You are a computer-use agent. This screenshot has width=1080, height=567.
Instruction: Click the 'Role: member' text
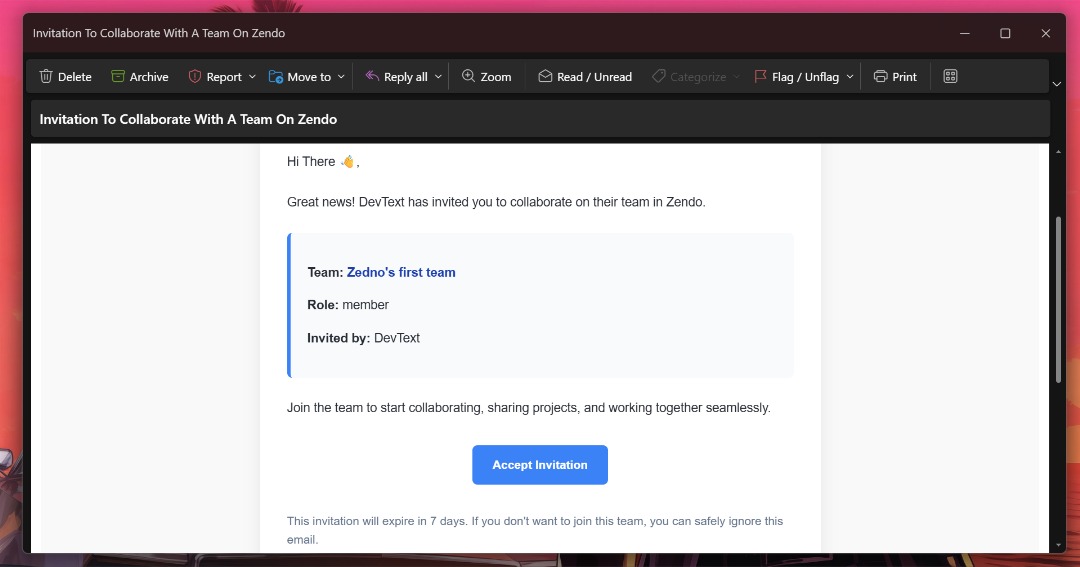coord(348,305)
